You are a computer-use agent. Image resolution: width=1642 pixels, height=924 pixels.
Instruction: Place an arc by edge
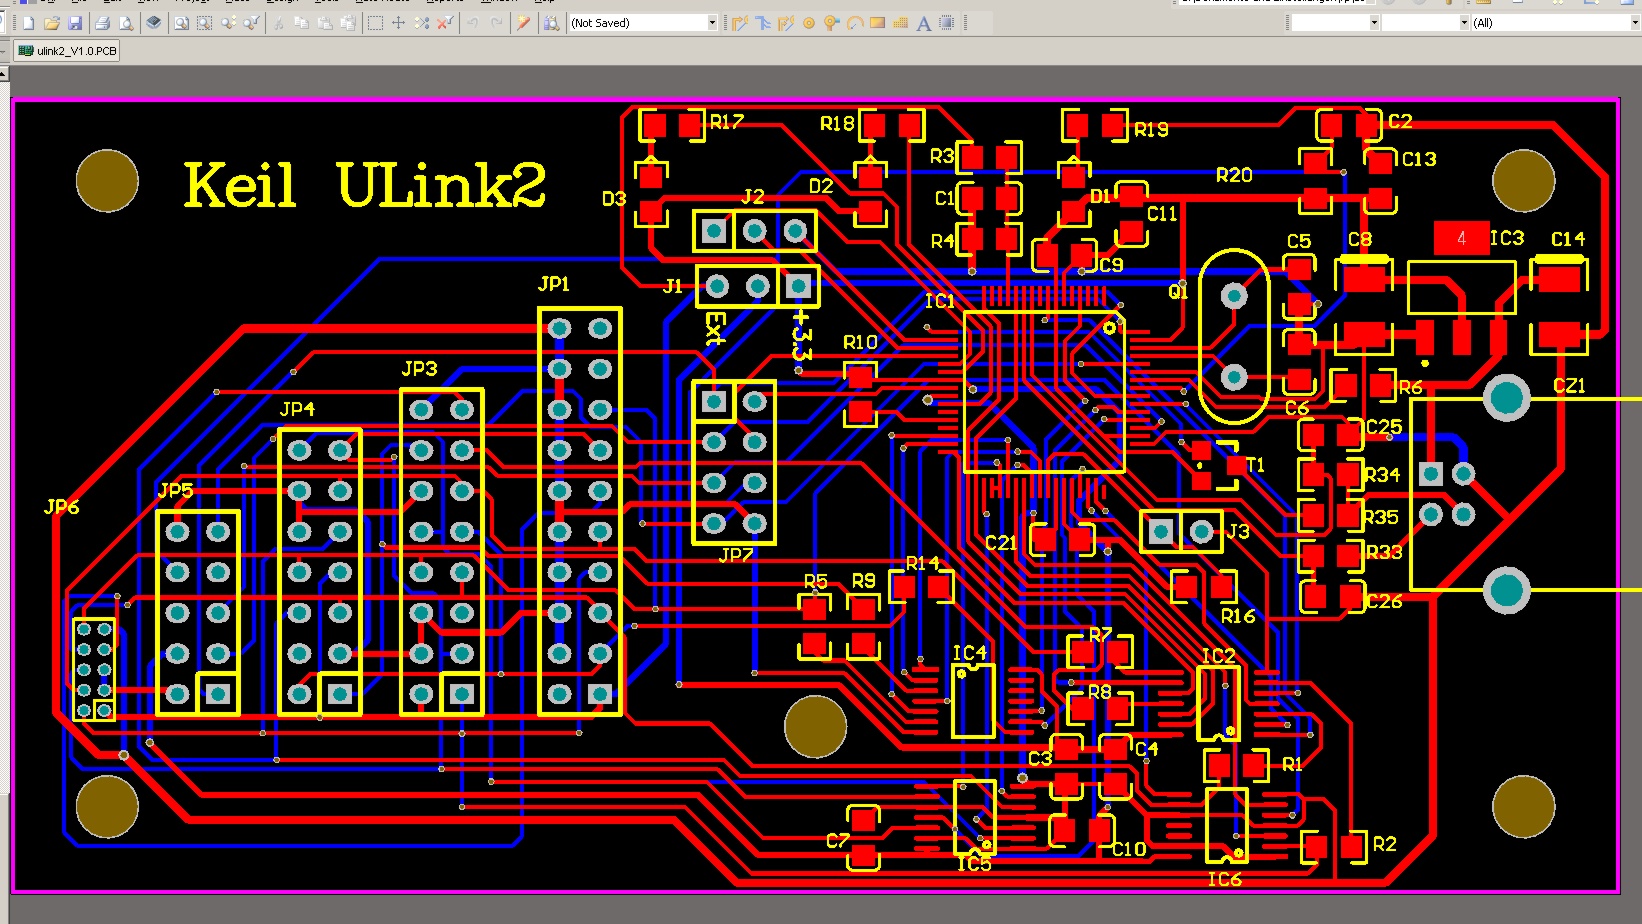(854, 23)
